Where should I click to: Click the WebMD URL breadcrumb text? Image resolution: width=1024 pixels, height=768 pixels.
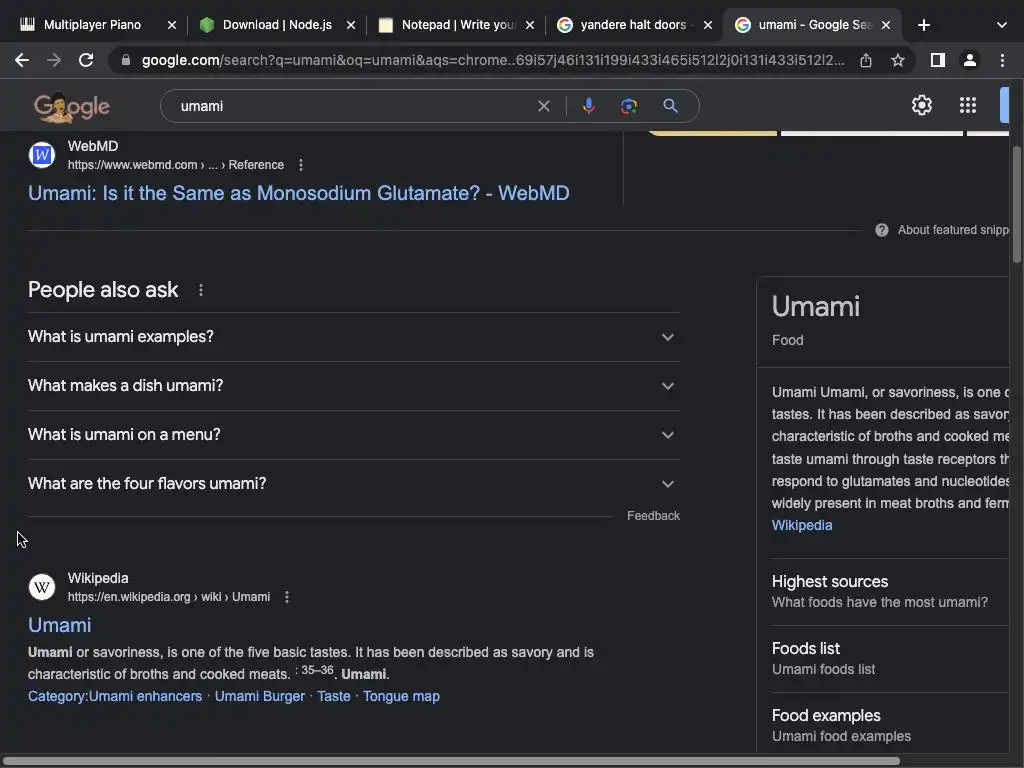pos(176,165)
